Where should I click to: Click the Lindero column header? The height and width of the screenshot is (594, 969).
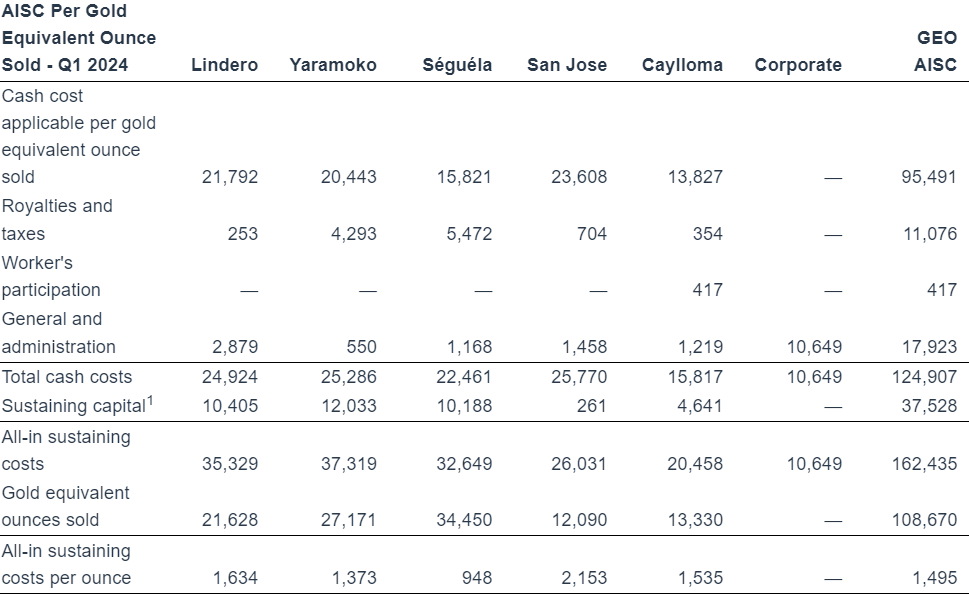[224, 65]
